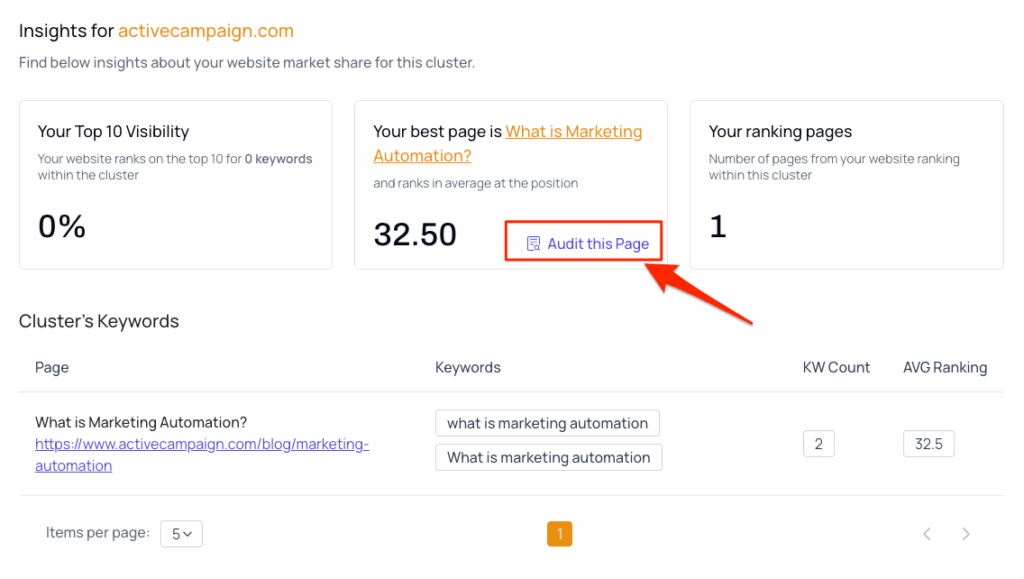Click the KW Count column header
The image size is (1024, 579).
tap(836, 367)
